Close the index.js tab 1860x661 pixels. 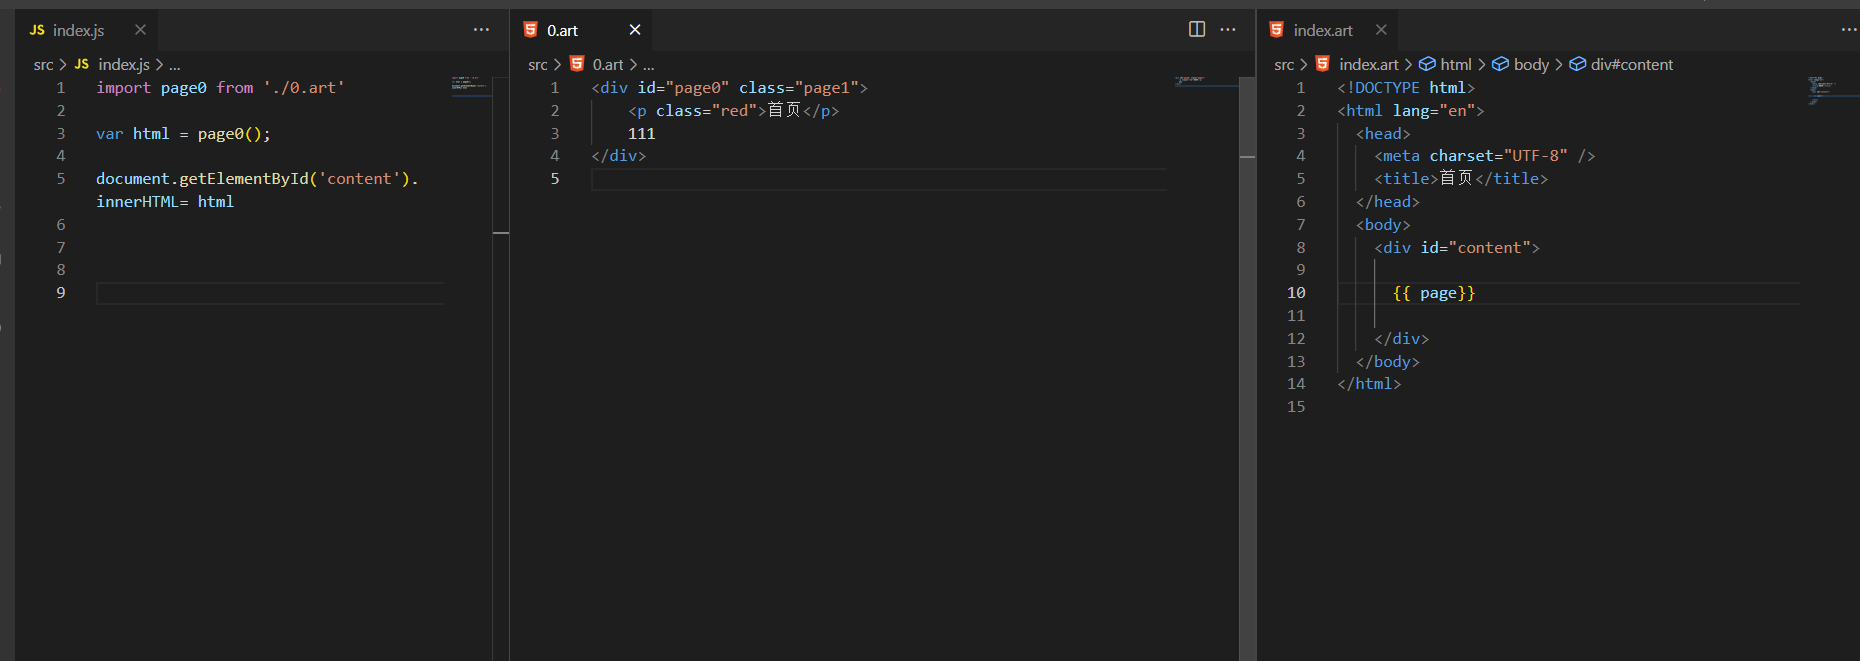[140, 30]
